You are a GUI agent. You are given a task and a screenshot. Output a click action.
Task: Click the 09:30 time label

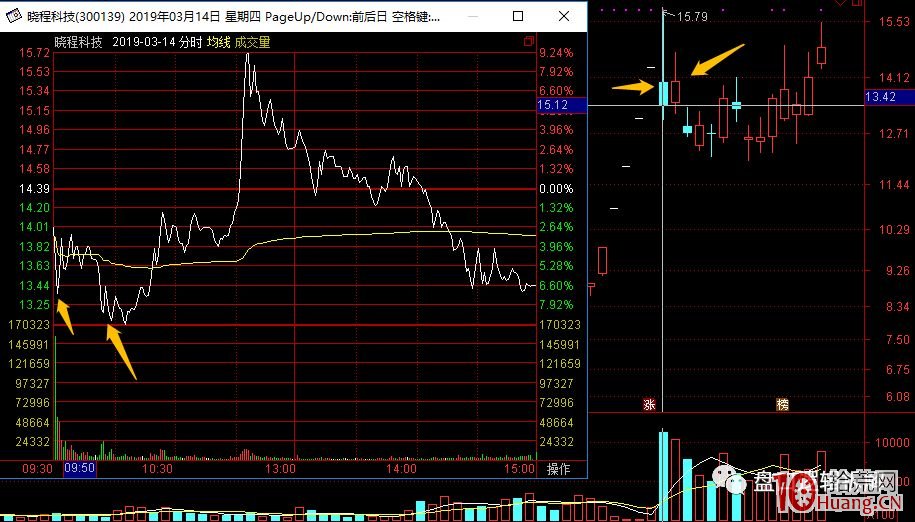point(37,469)
